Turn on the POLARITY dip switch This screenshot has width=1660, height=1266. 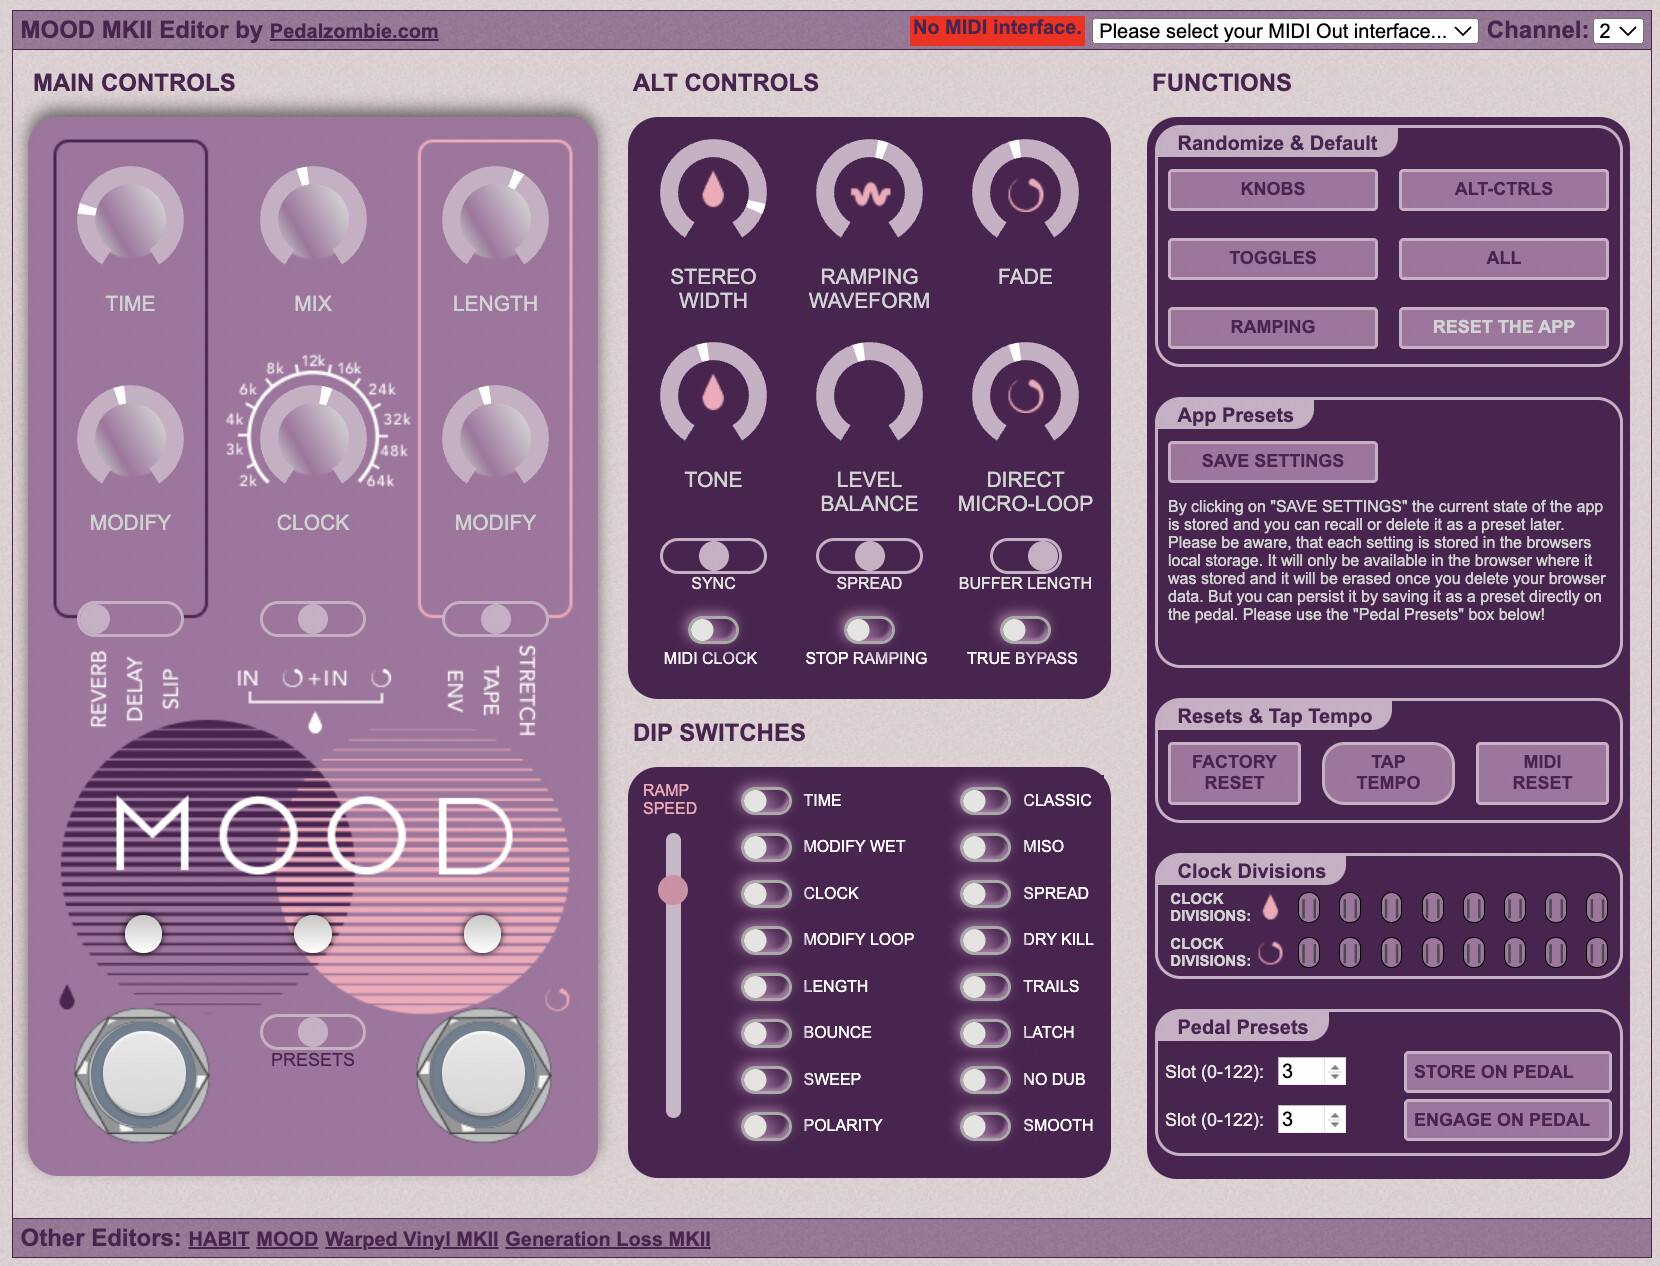(x=767, y=1126)
